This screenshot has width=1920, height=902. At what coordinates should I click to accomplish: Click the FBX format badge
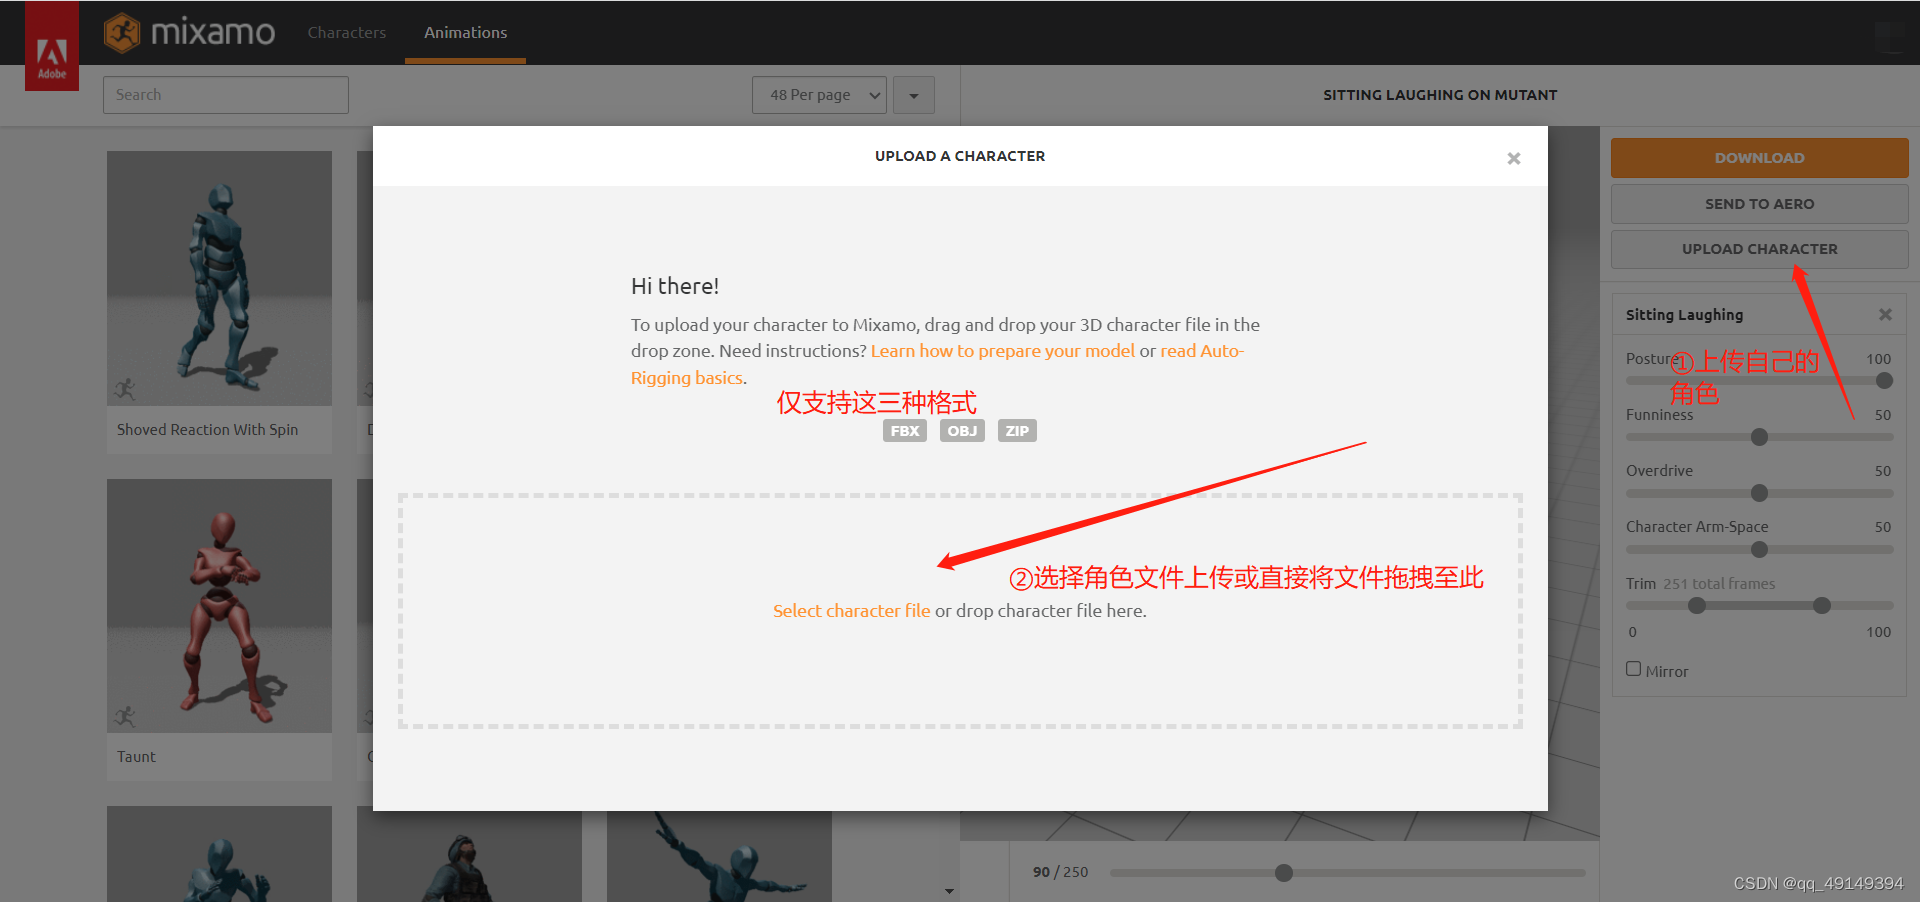[x=904, y=431]
